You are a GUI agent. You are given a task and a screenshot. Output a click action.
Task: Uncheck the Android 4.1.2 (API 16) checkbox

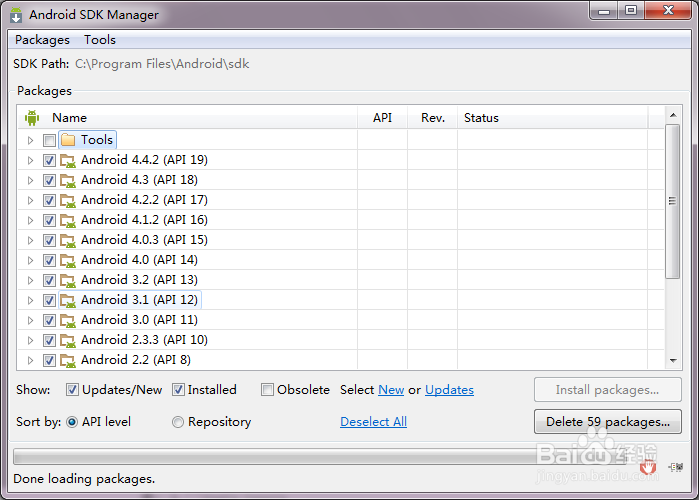[x=49, y=221]
